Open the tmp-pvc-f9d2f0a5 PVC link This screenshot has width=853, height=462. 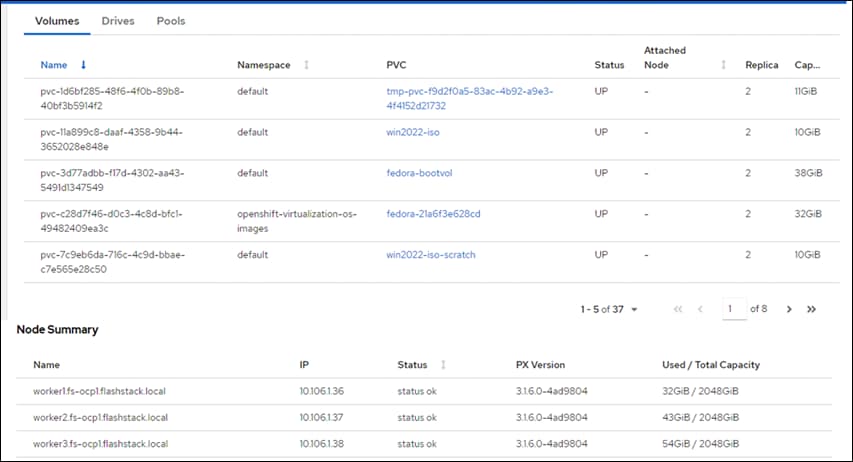pos(469,98)
